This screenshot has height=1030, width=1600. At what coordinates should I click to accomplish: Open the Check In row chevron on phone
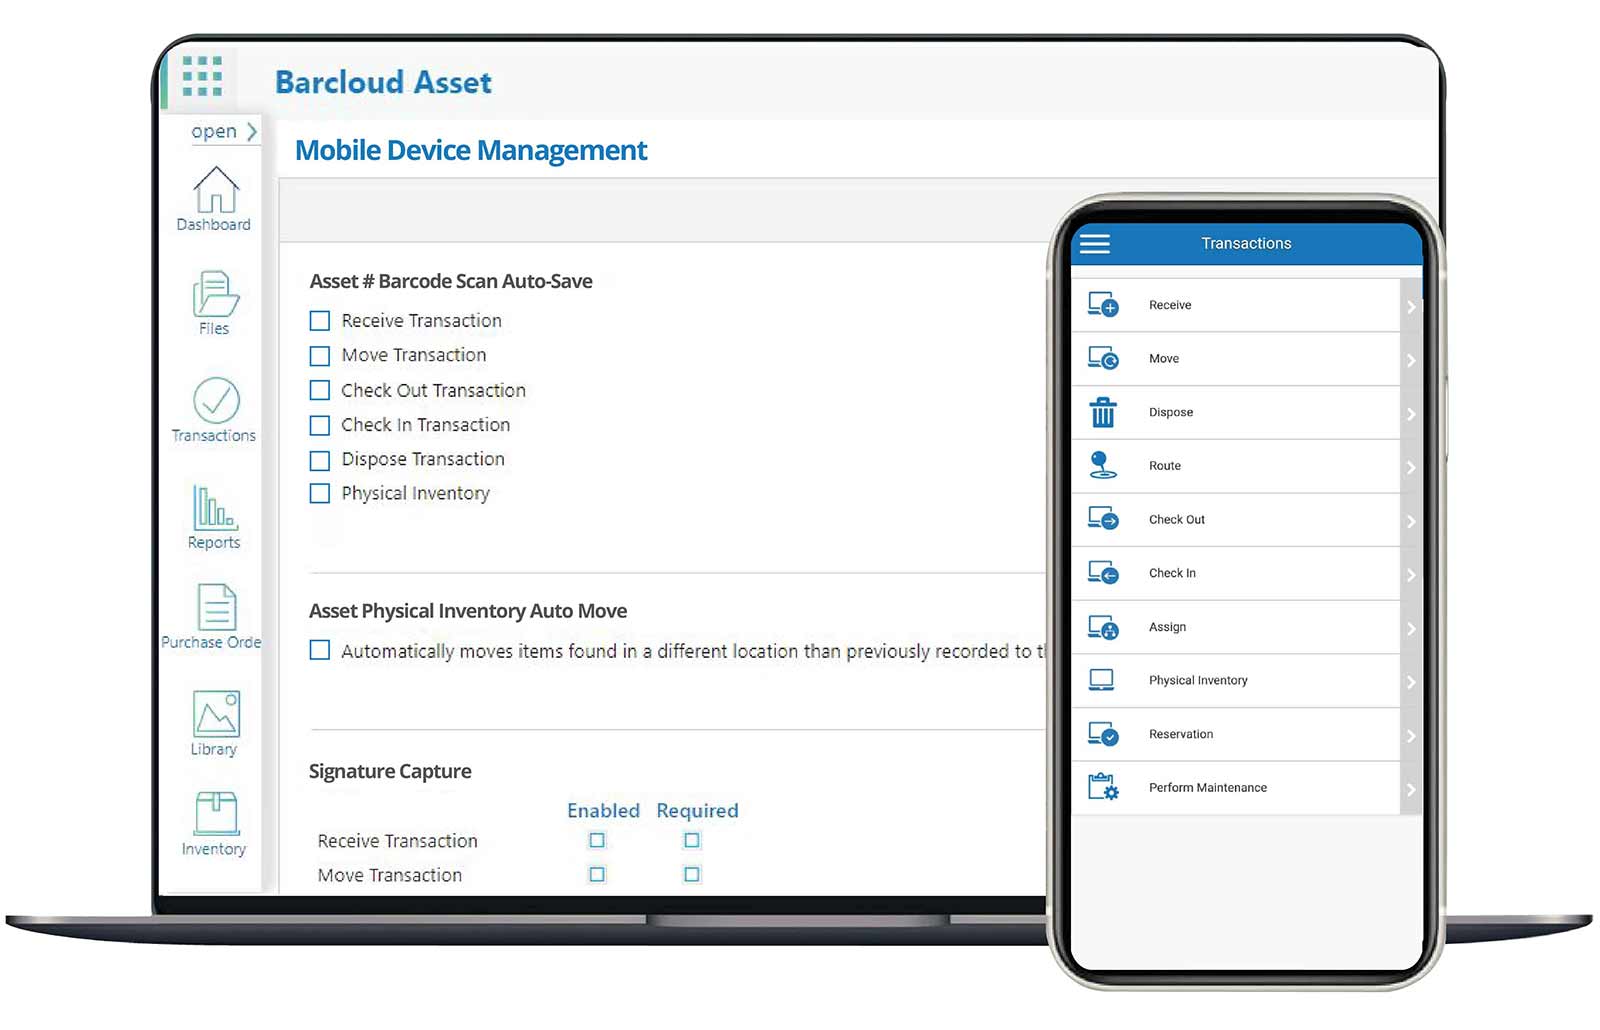[1411, 575]
